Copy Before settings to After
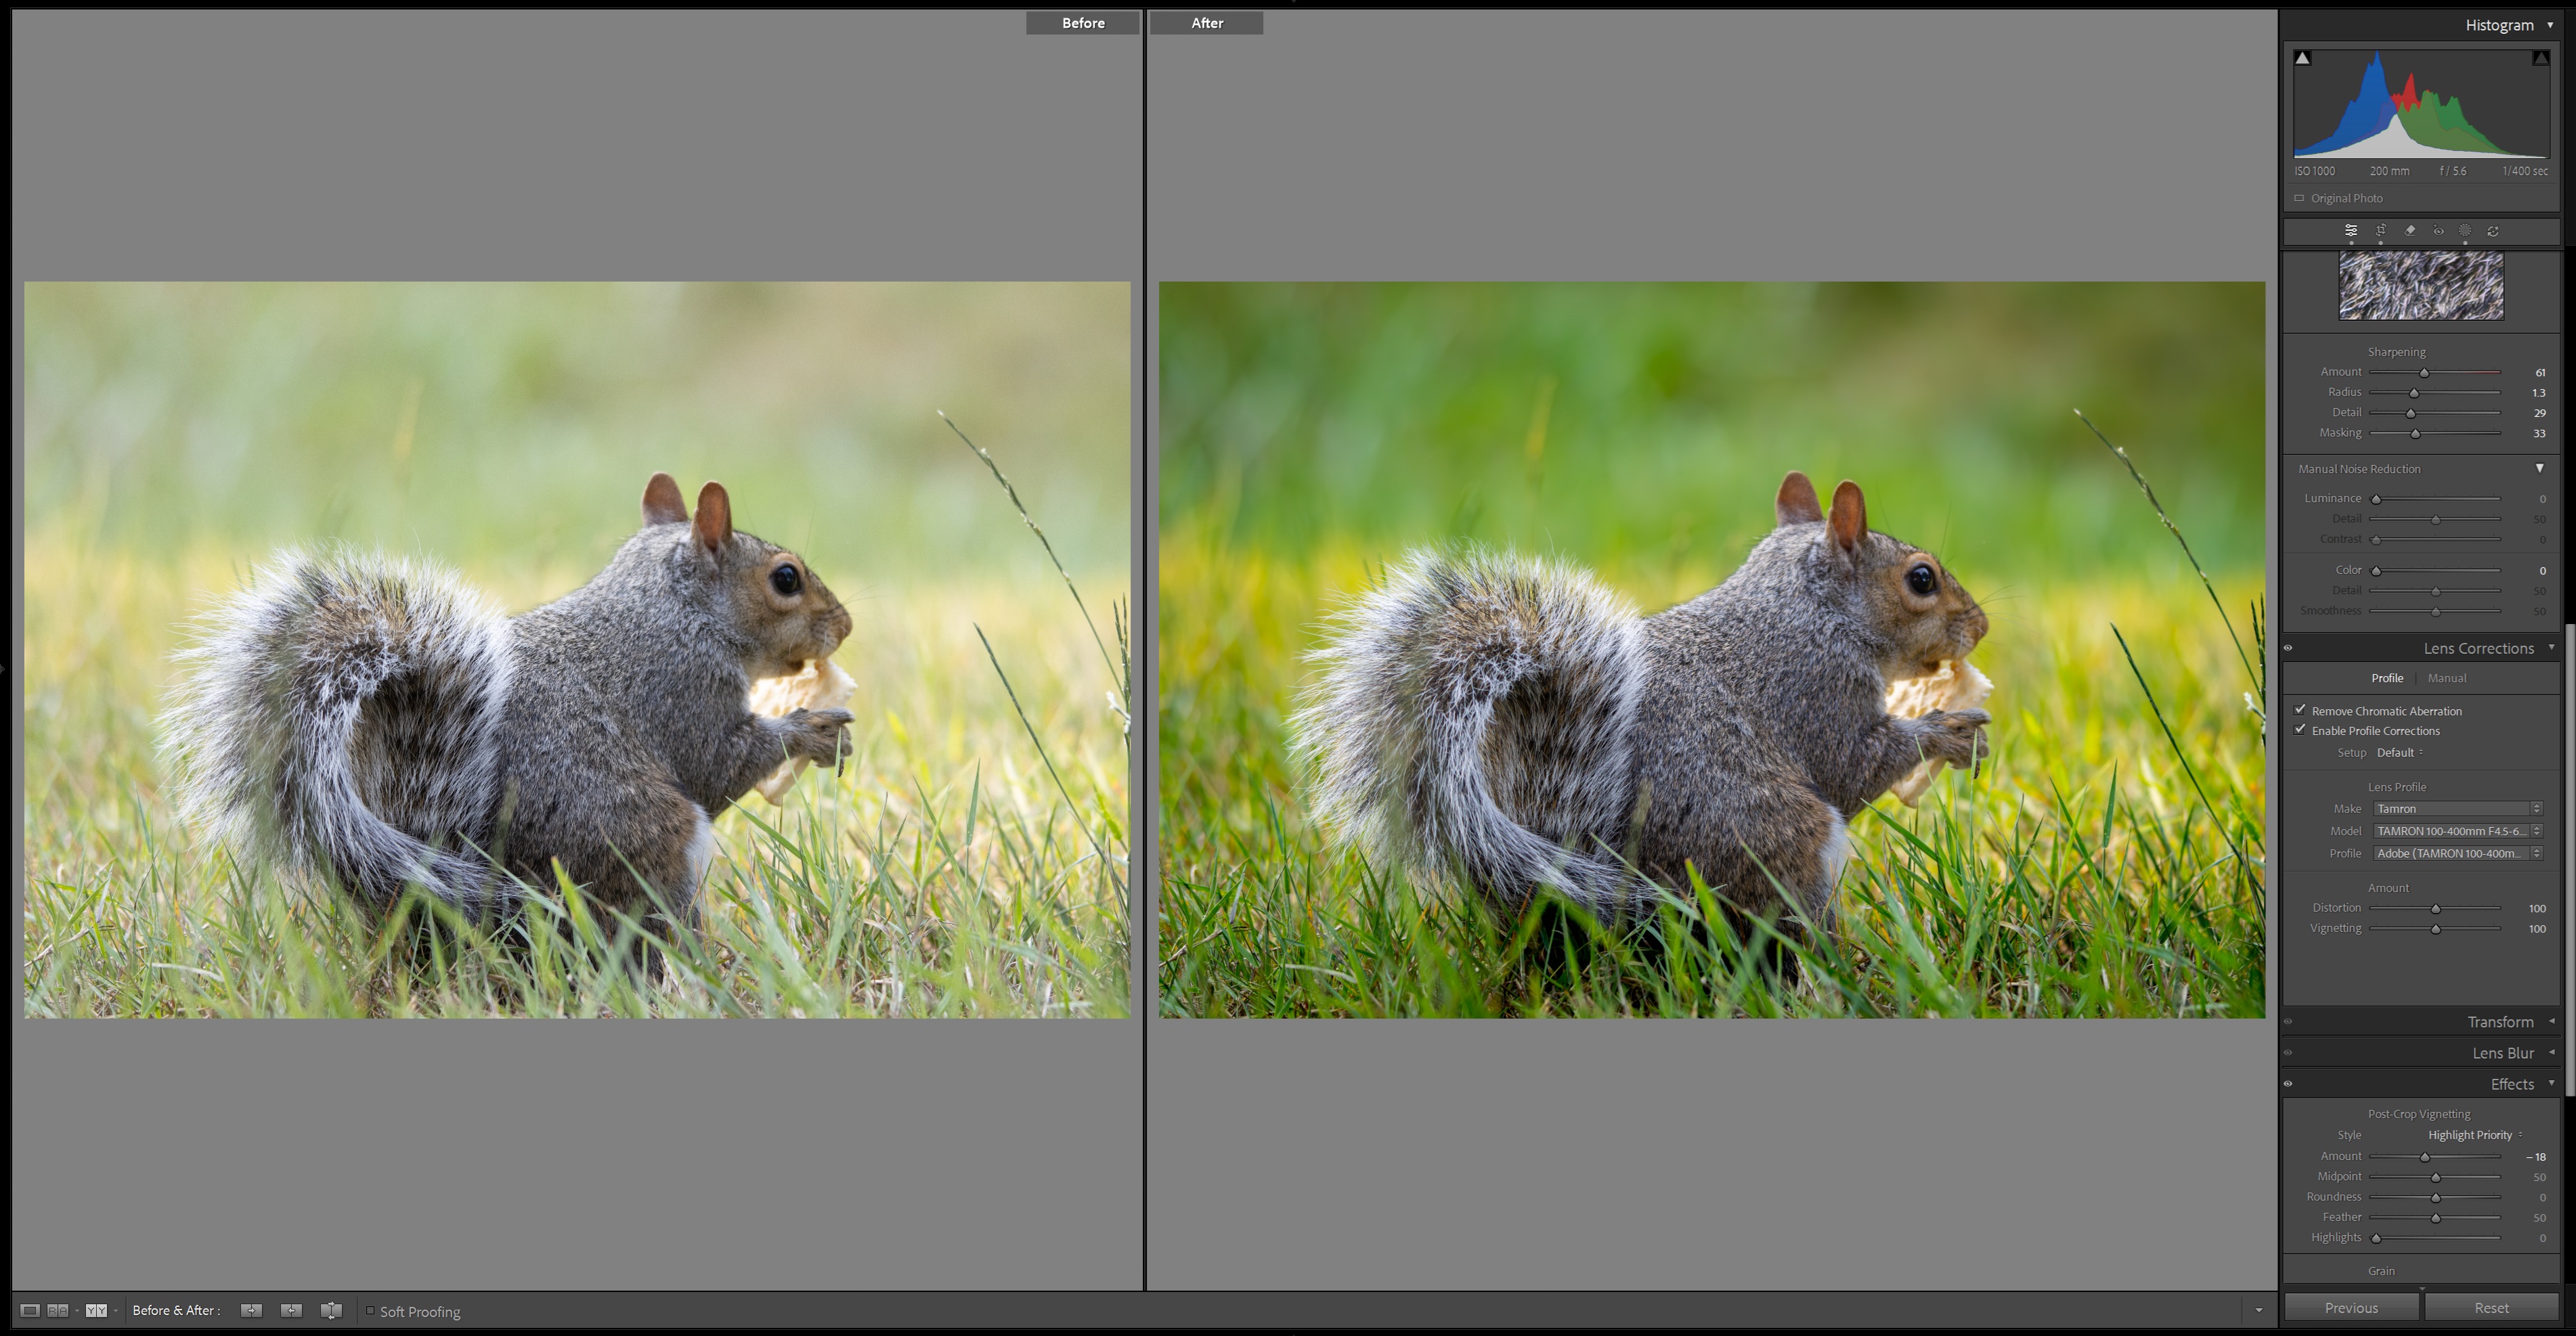This screenshot has height=1336, width=2576. (251, 1310)
